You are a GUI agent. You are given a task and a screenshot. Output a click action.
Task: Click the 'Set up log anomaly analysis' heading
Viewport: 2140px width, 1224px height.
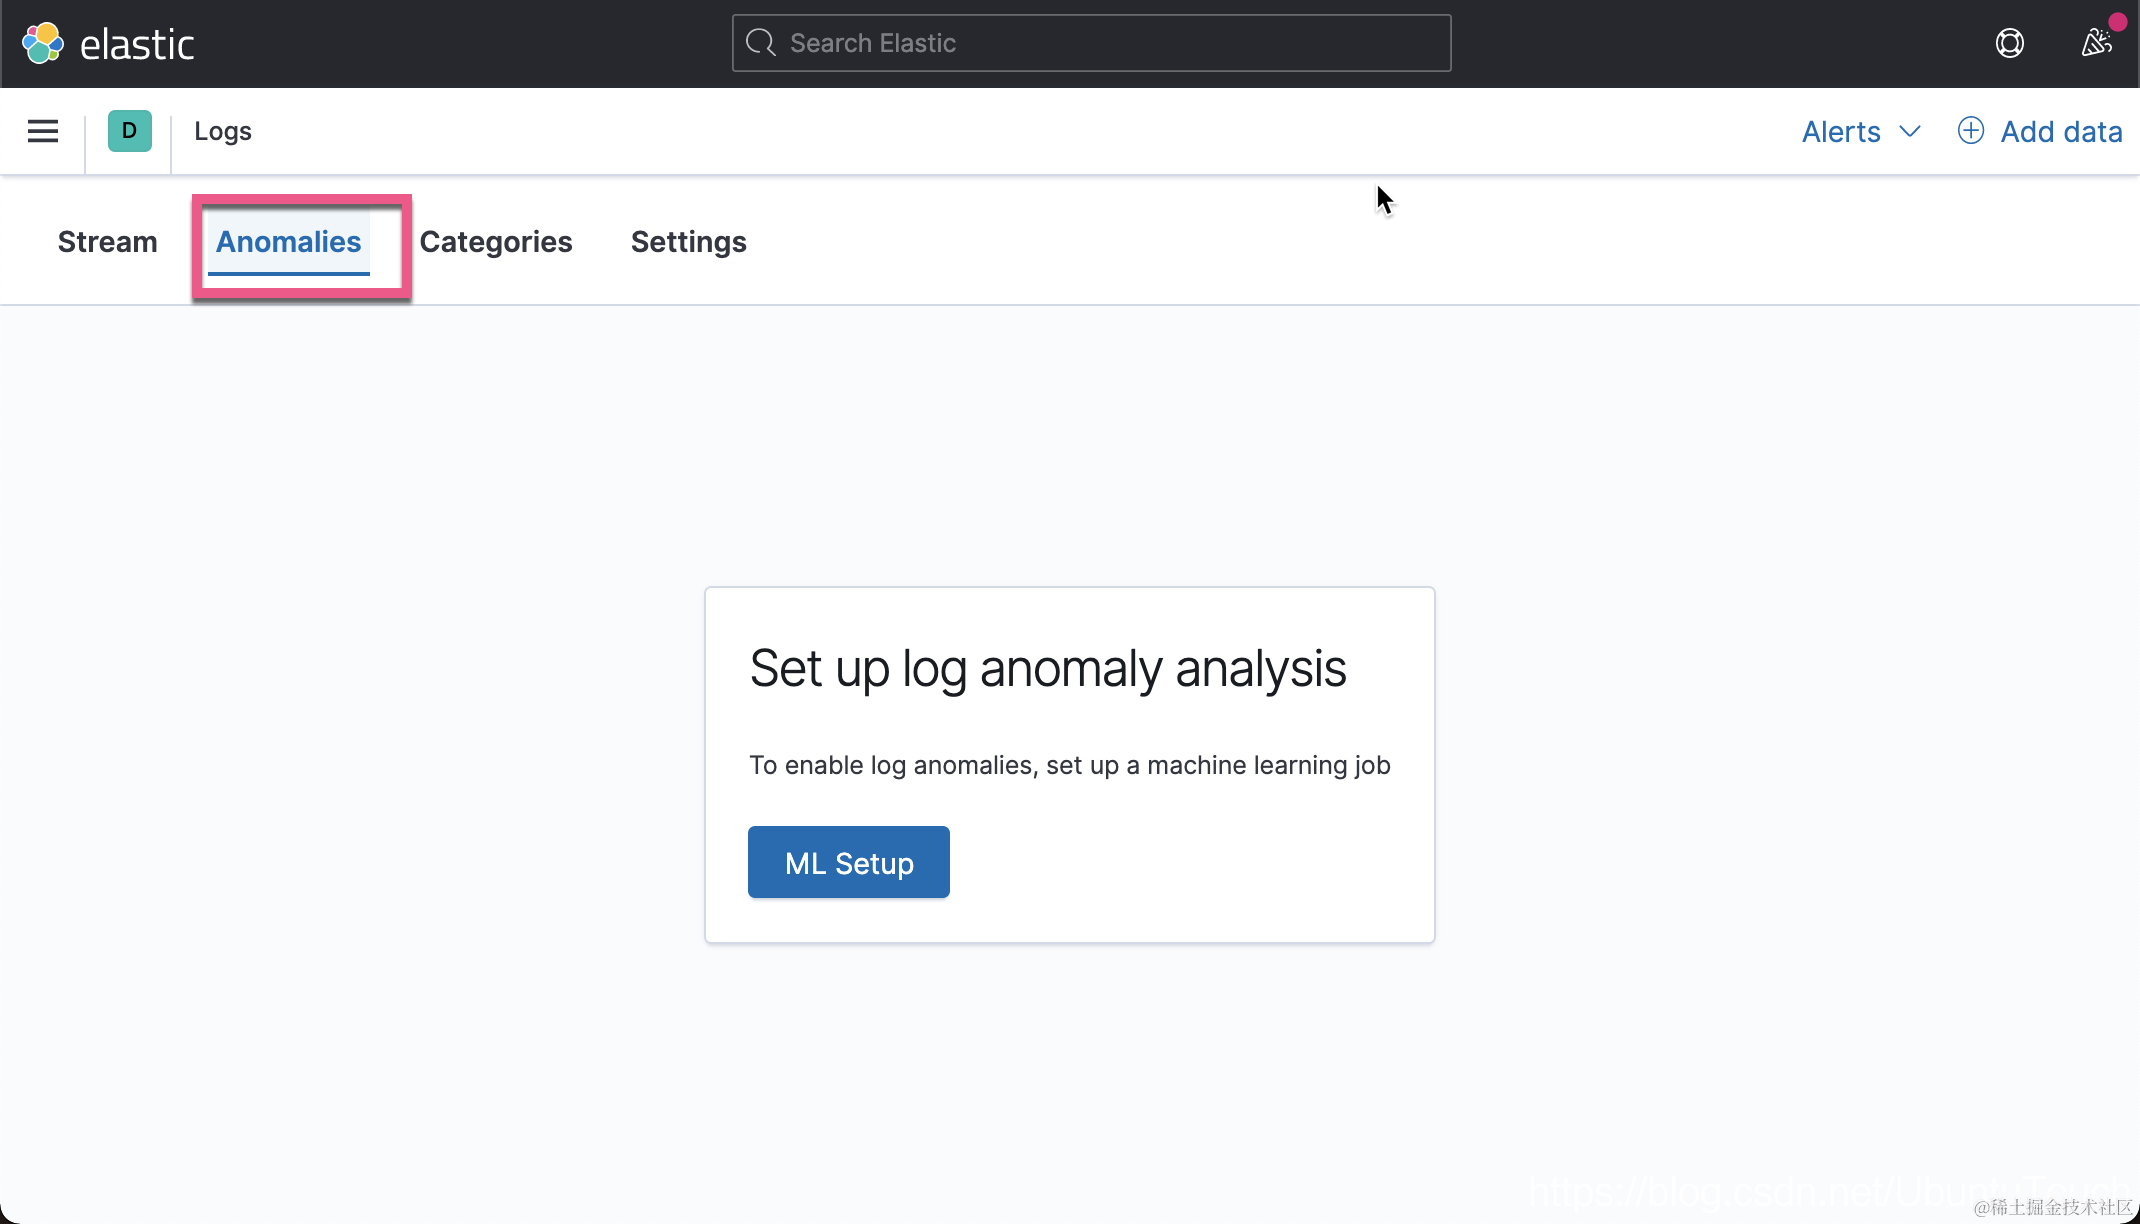tap(1047, 668)
